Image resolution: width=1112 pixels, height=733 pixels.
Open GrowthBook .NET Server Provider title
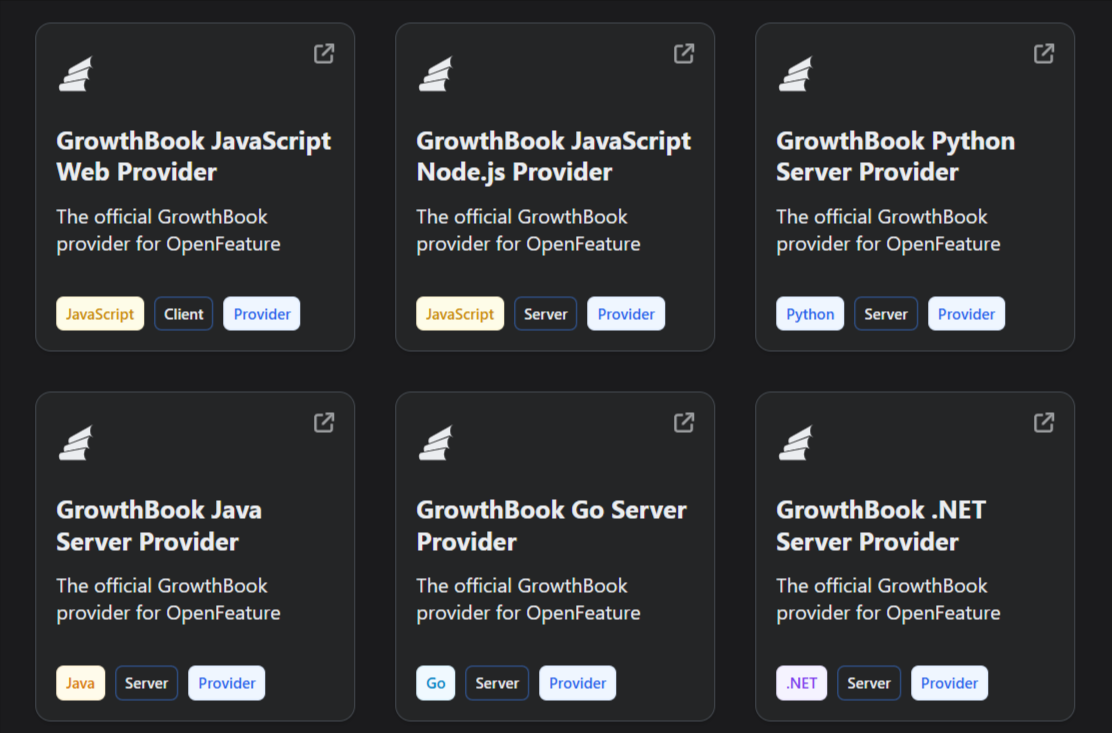[x=881, y=526]
